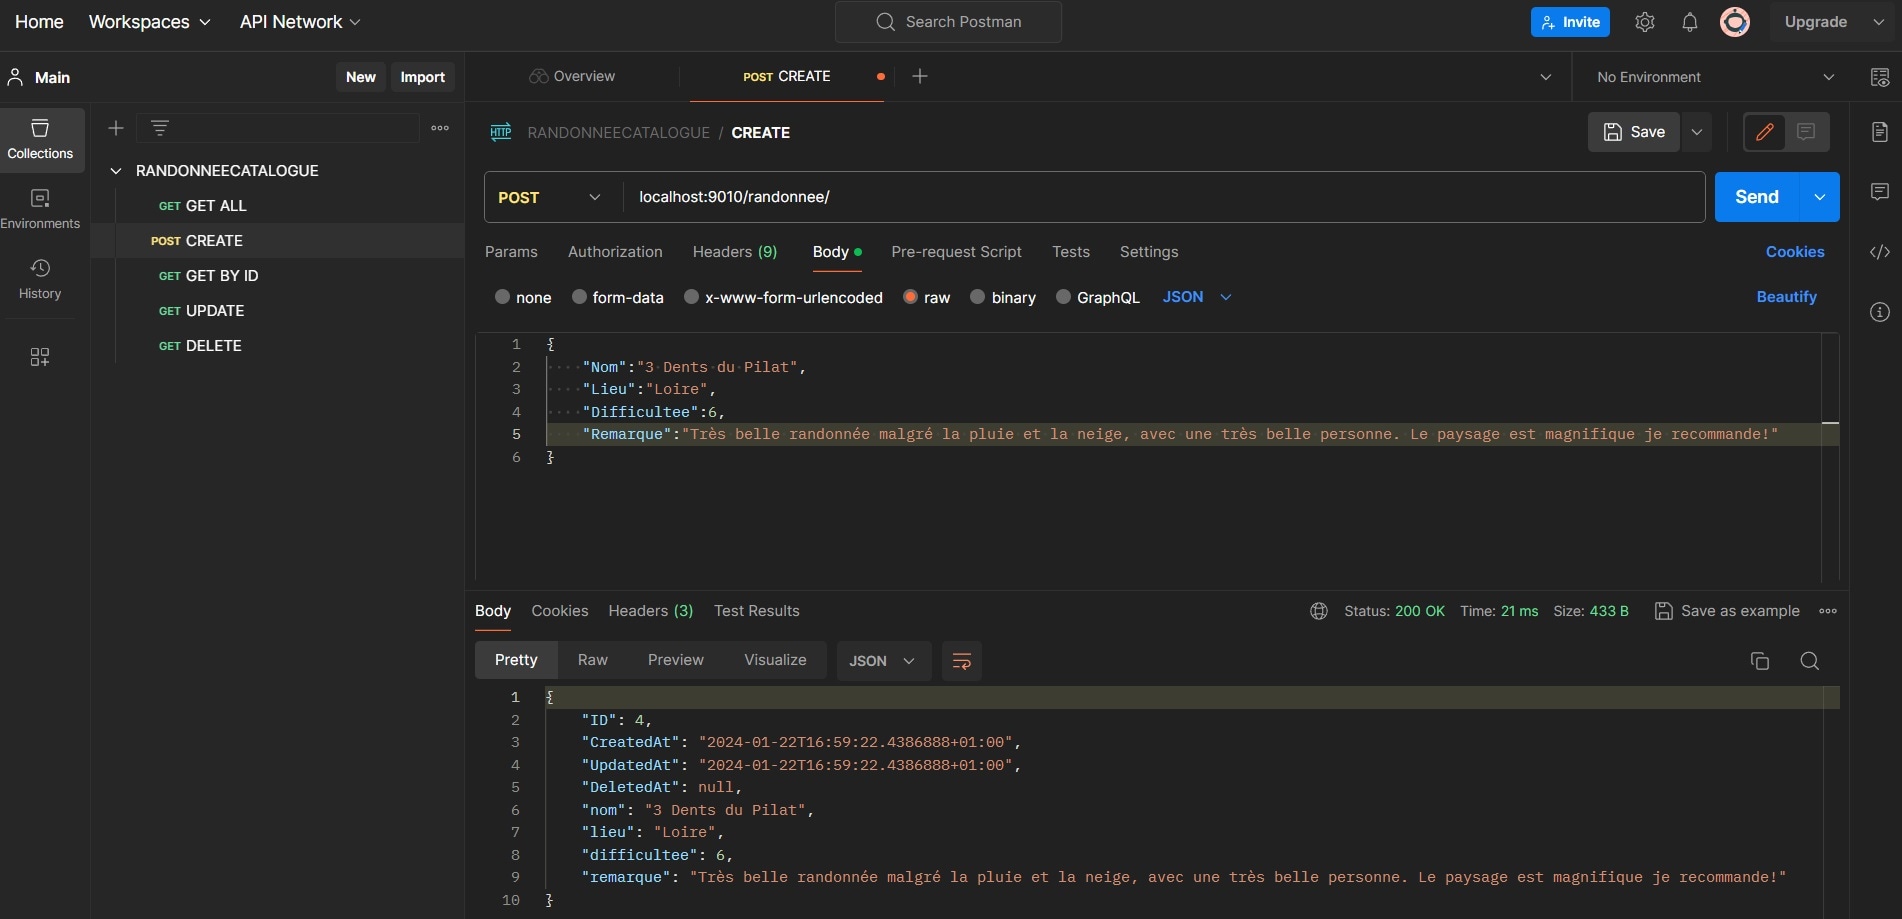Click the request URL input field
The width and height of the screenshot is (1902, 919).
[1160, 197]
